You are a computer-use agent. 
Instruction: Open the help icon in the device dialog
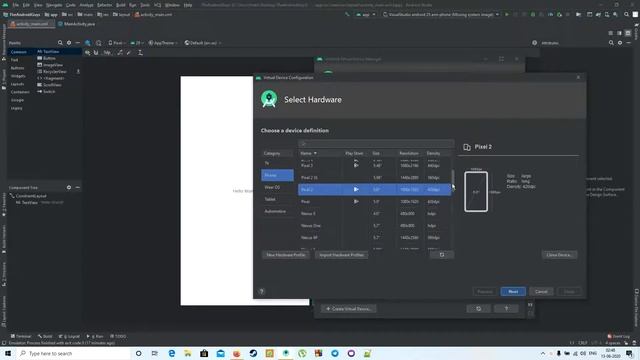262,291
